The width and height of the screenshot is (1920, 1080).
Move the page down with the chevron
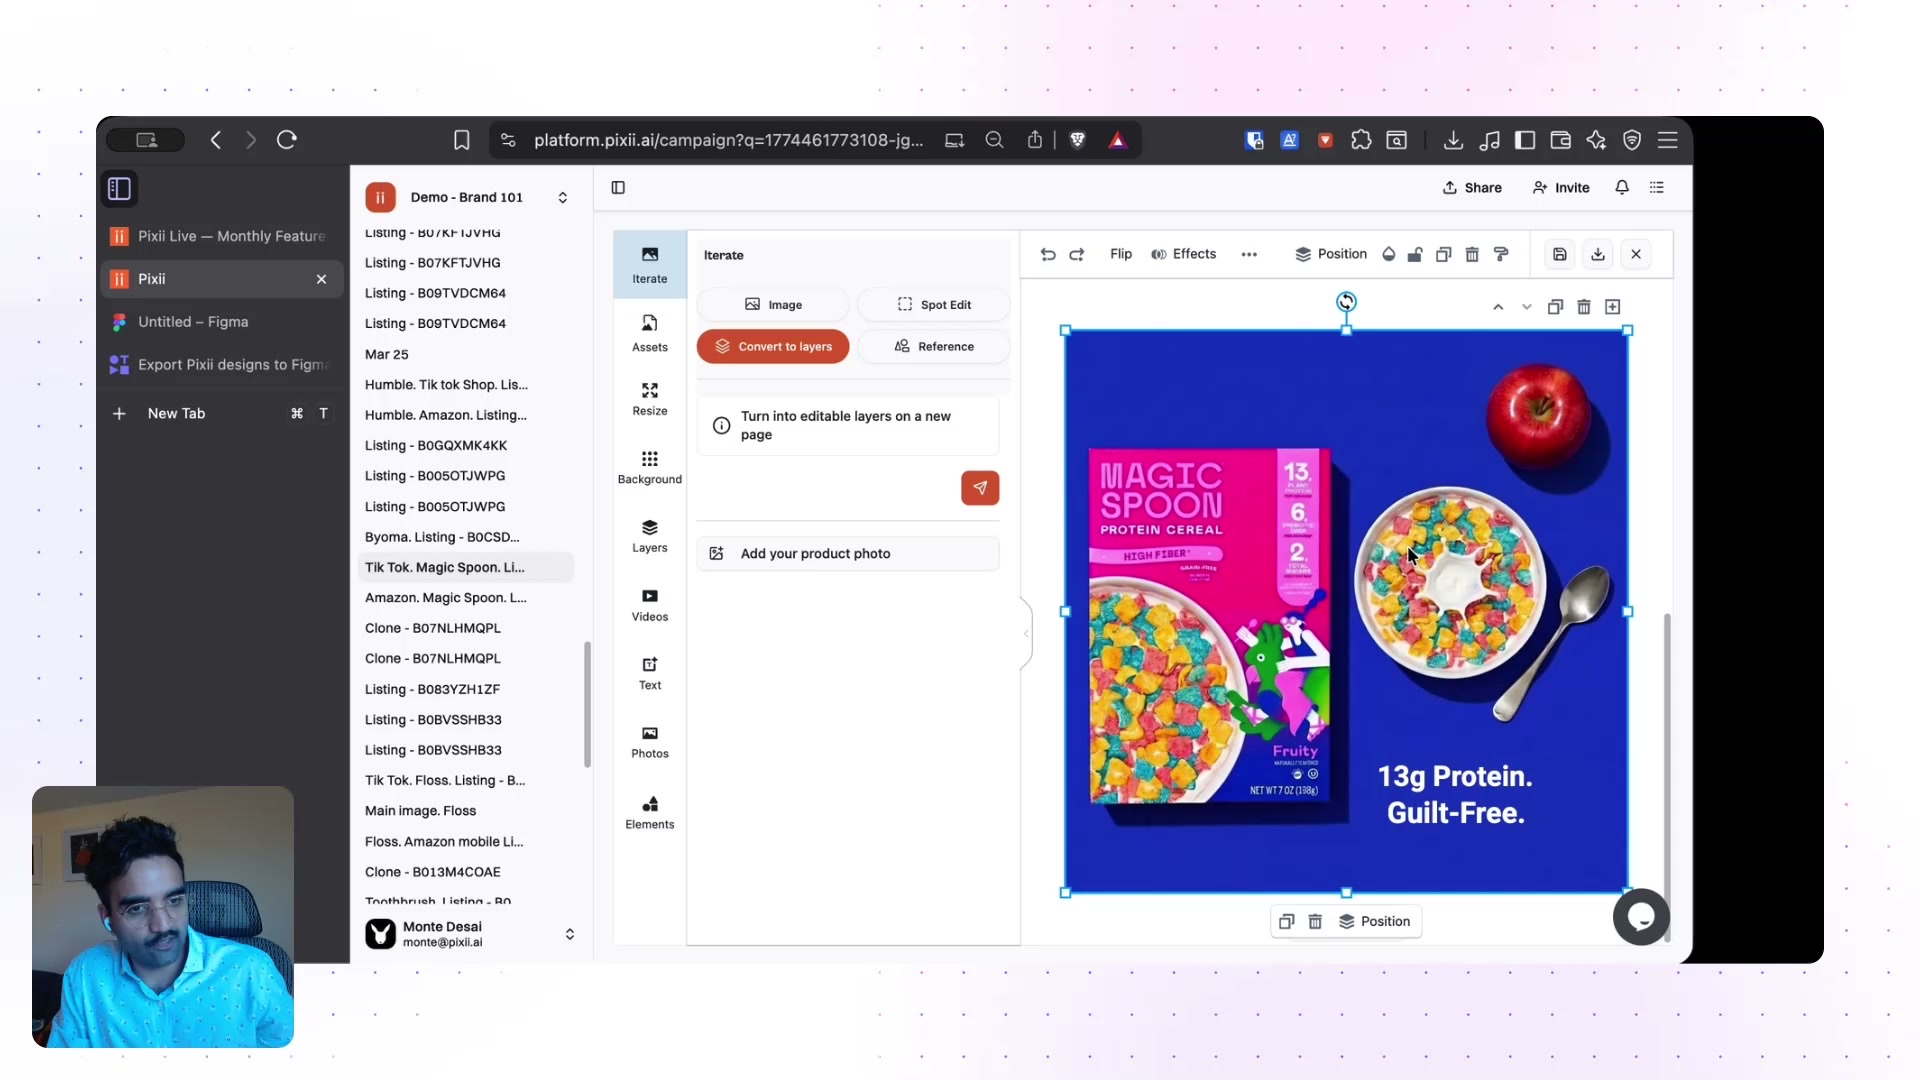tap(1527, 308)
